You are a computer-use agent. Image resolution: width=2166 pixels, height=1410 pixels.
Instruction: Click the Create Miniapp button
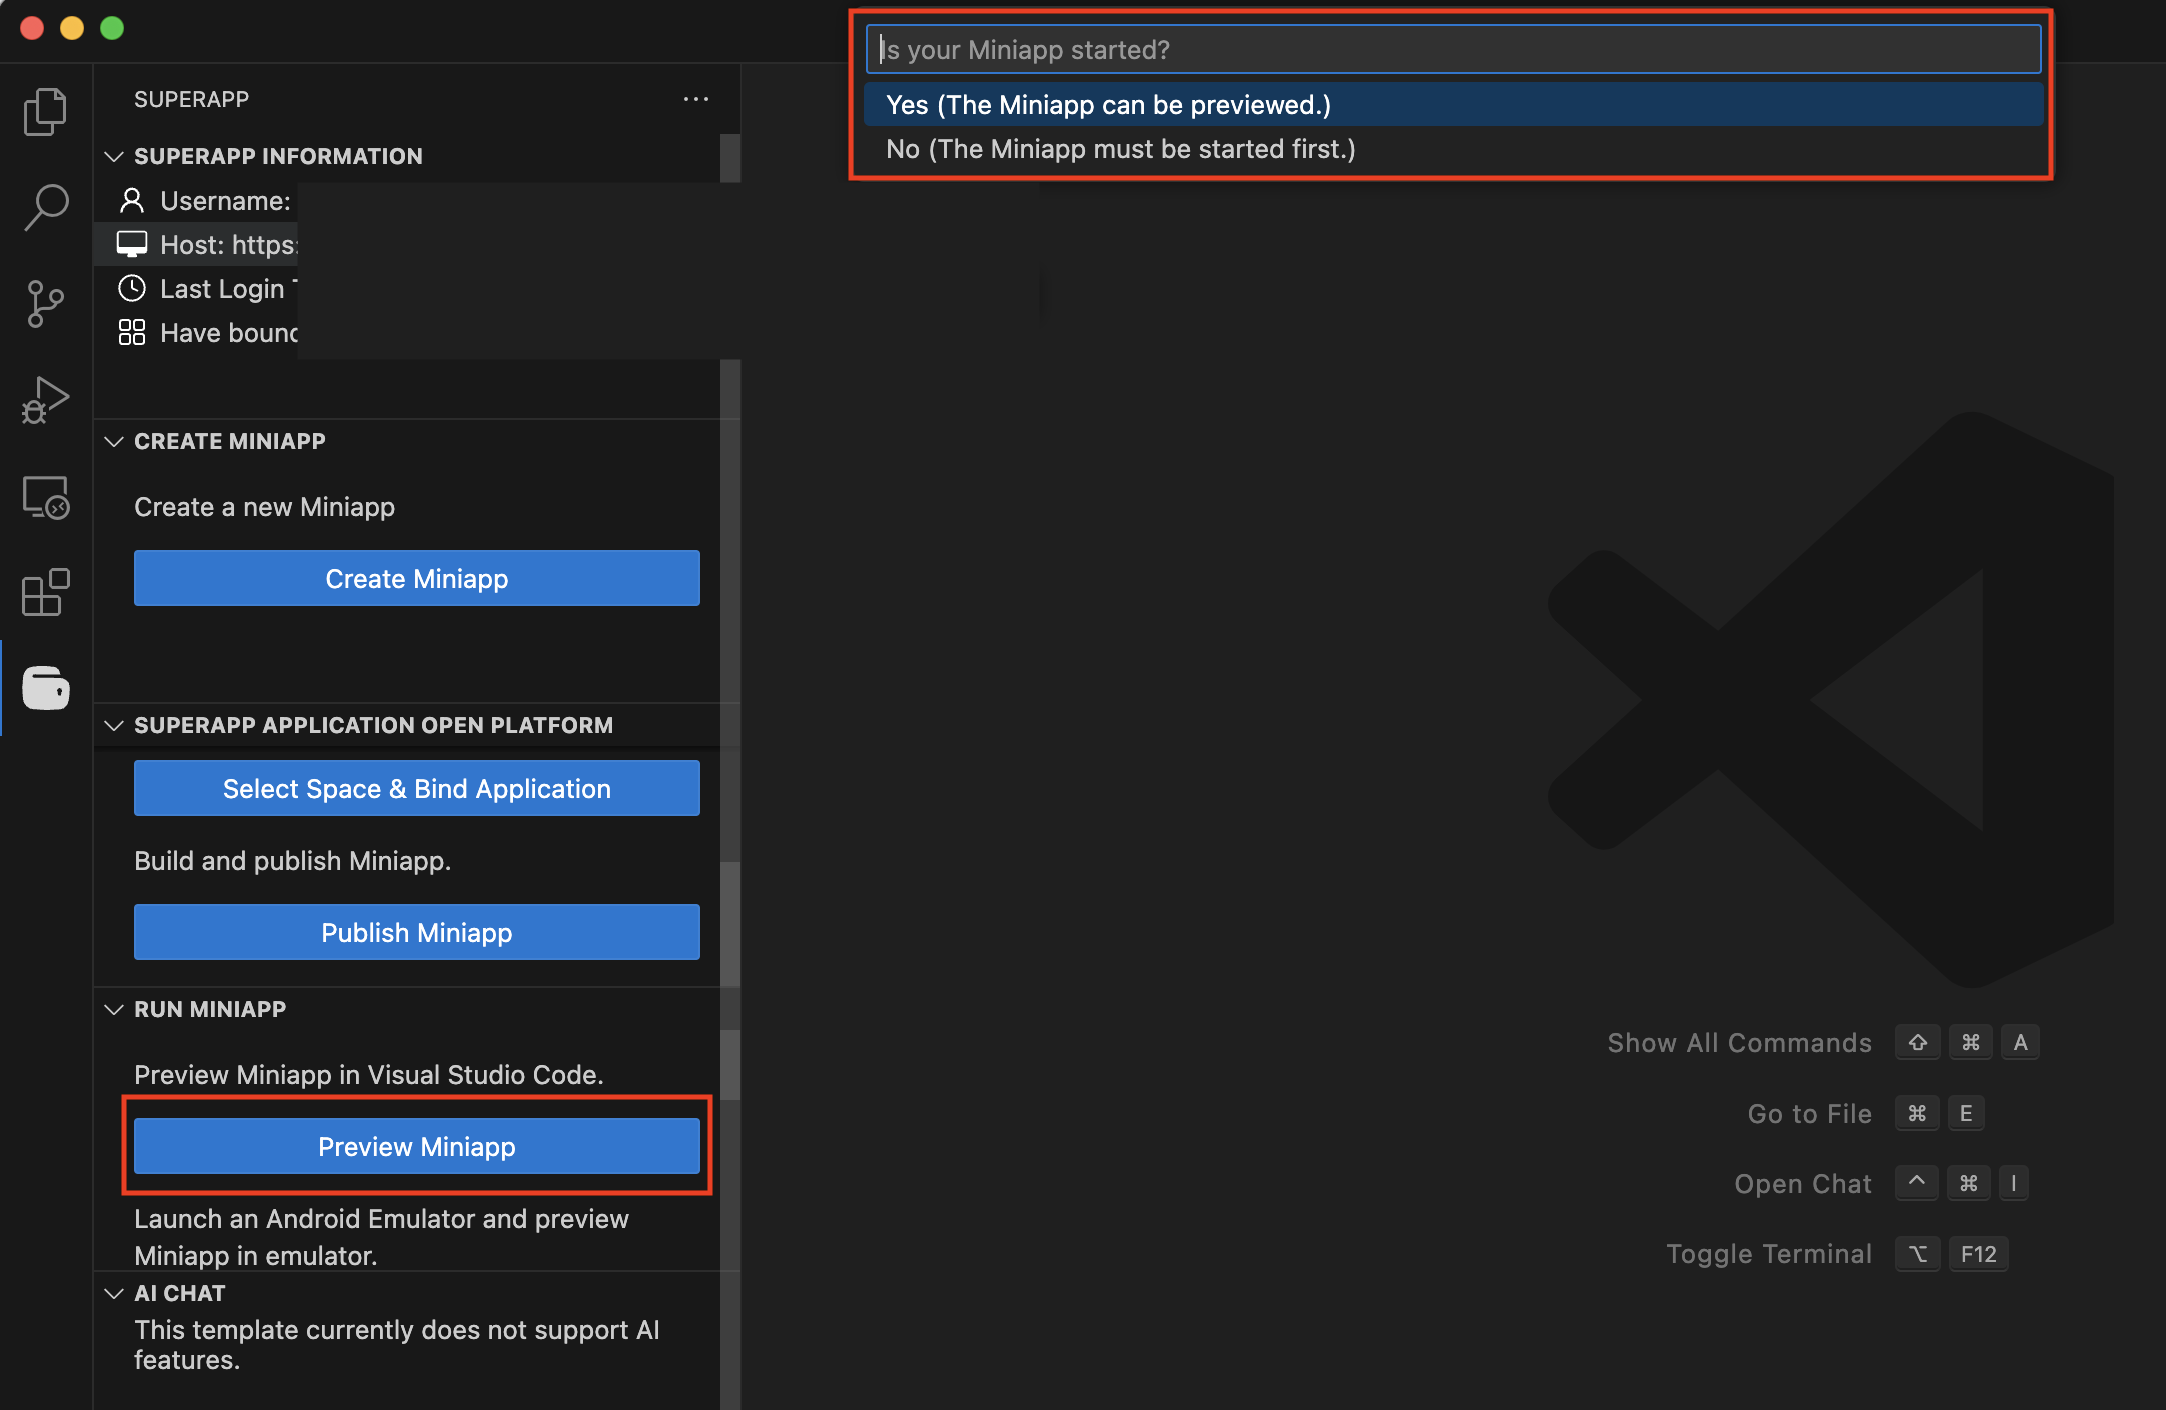point(417,578)
